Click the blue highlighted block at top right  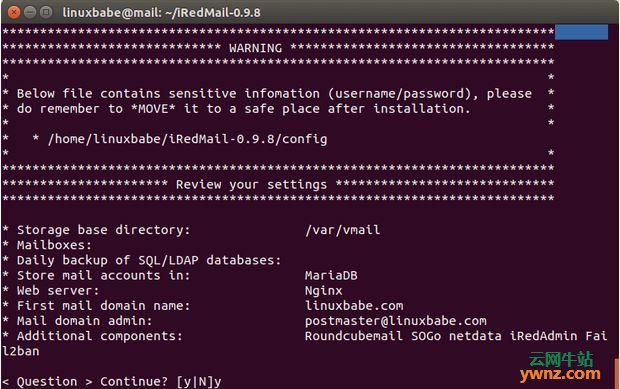[x=581, y=32]
